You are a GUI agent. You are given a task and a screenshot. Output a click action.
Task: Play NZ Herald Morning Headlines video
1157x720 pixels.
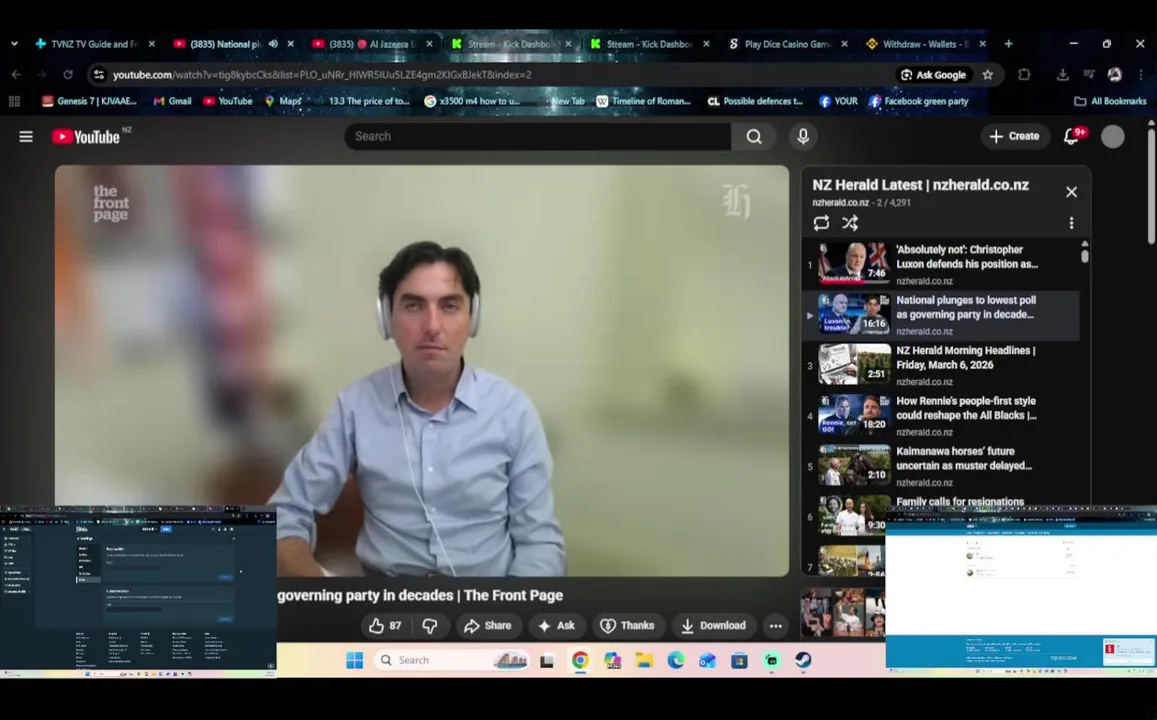(x=942, y=365)
